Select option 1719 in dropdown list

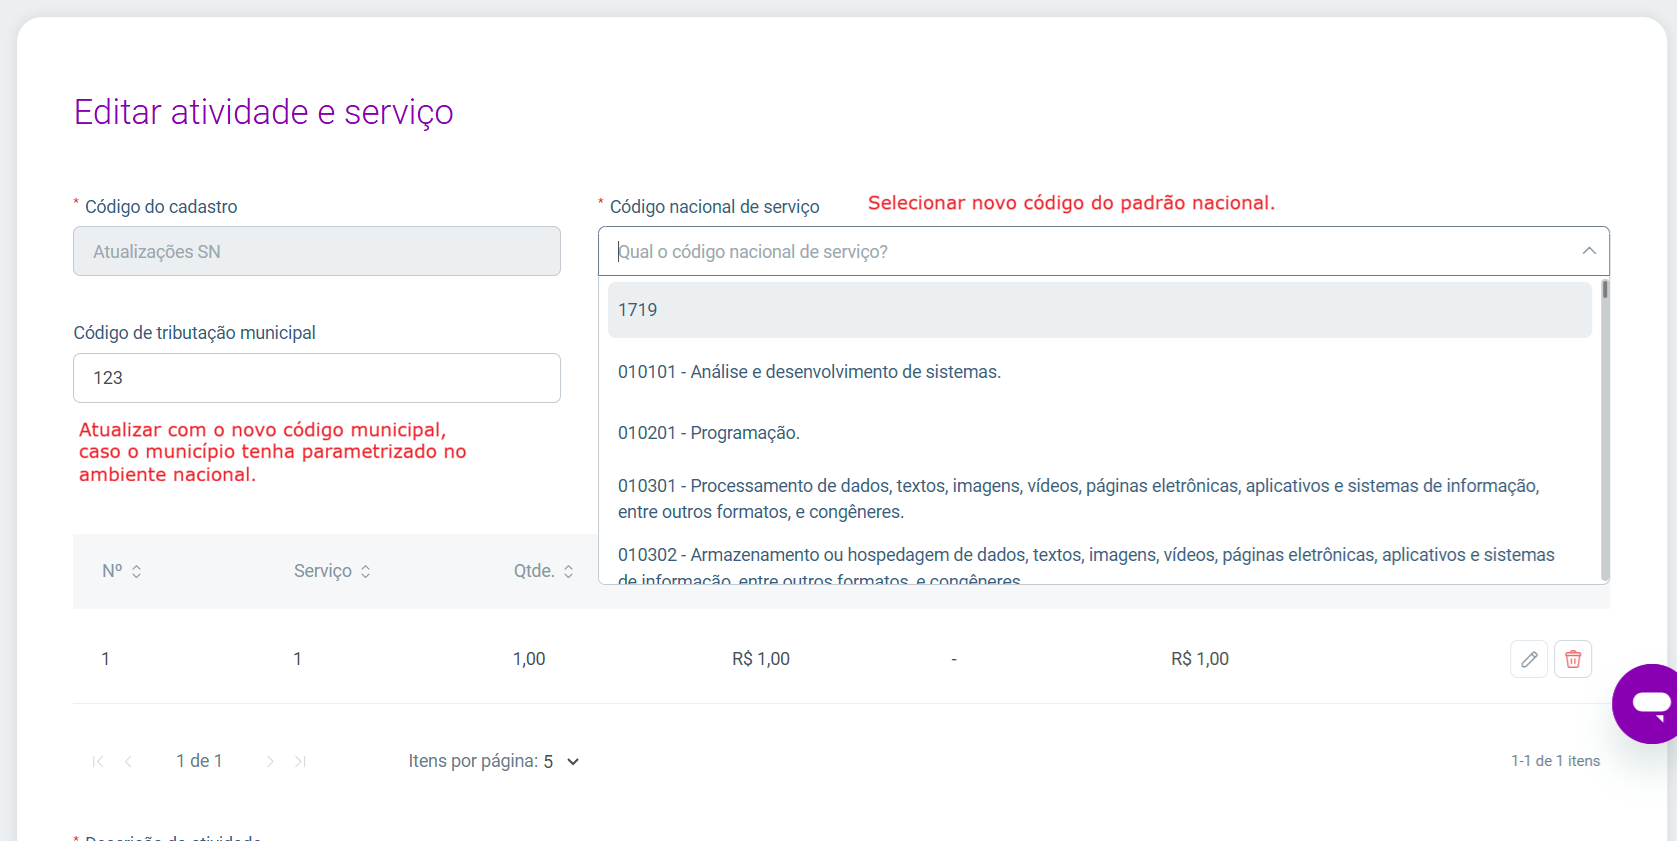pos(1100,310)
